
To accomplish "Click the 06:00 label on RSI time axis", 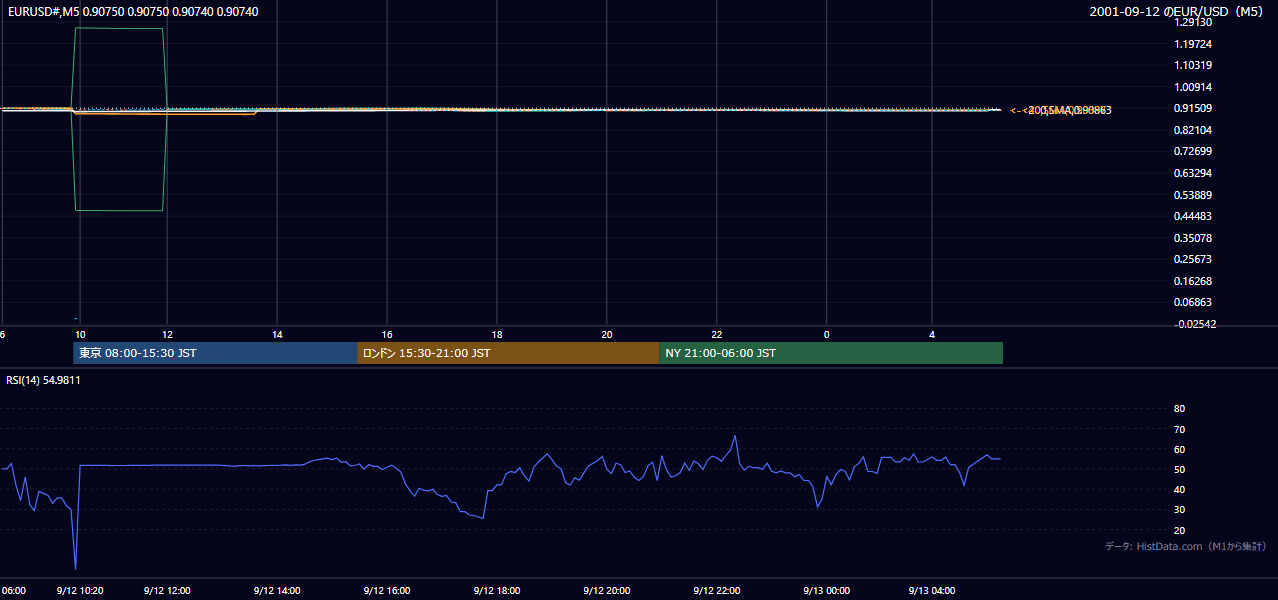I will pos(13,590).
